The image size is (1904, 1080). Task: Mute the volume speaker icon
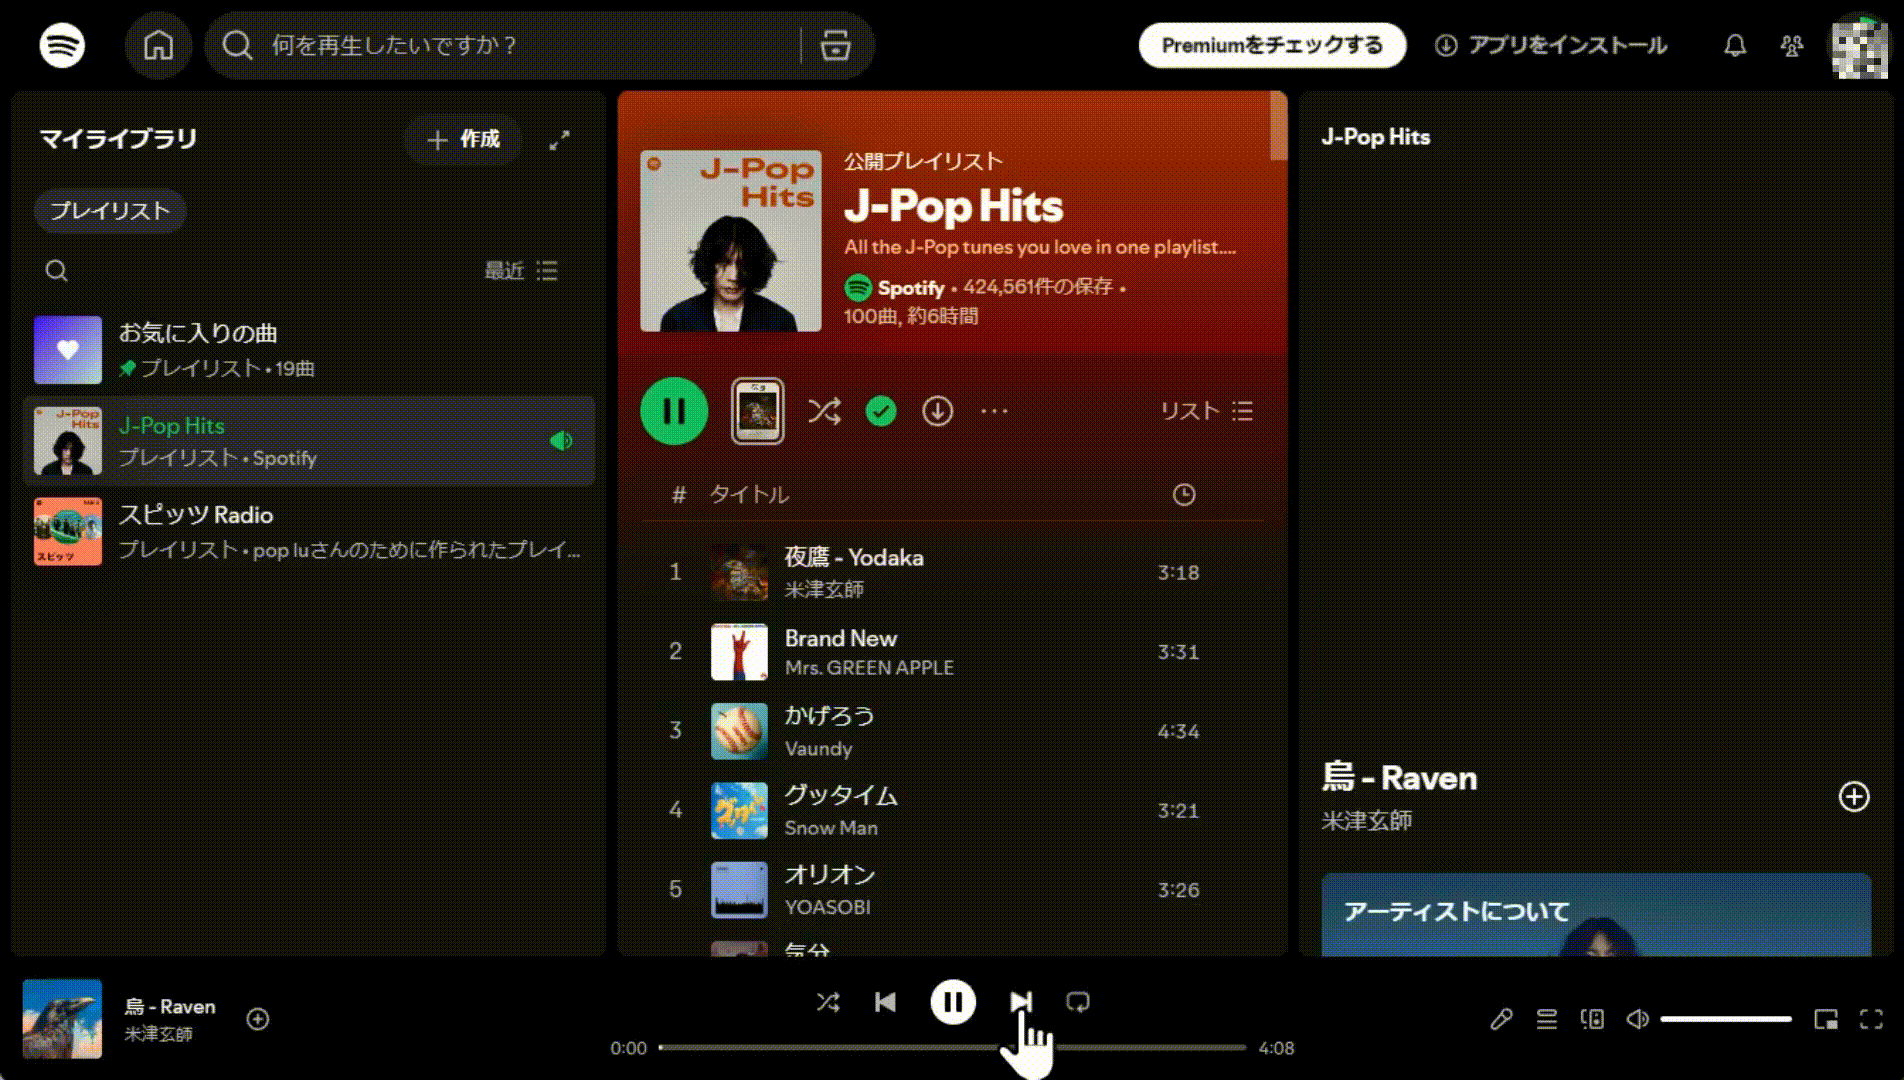coord(1637,1019)
